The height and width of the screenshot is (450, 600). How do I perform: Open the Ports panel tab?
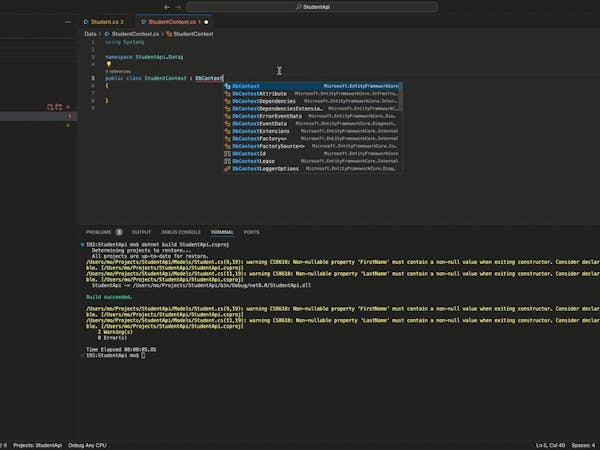click(251, 232)
